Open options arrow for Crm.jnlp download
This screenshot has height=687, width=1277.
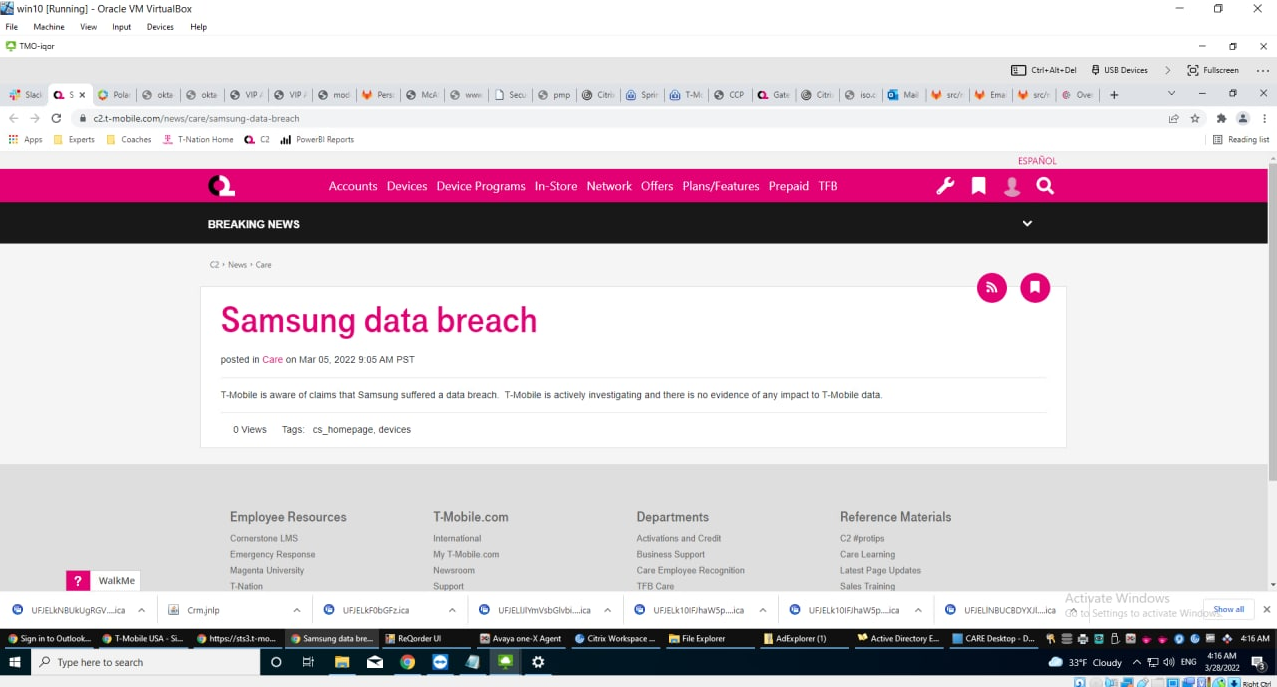297,610
